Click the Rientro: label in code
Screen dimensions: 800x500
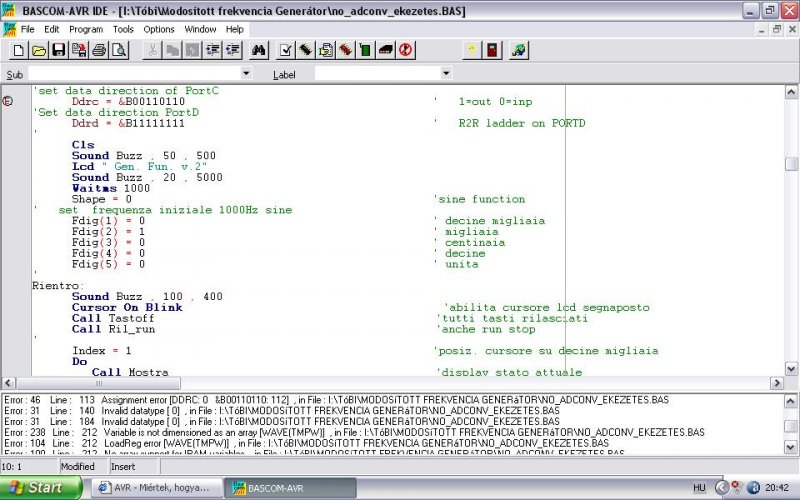[x=58, y=286]
